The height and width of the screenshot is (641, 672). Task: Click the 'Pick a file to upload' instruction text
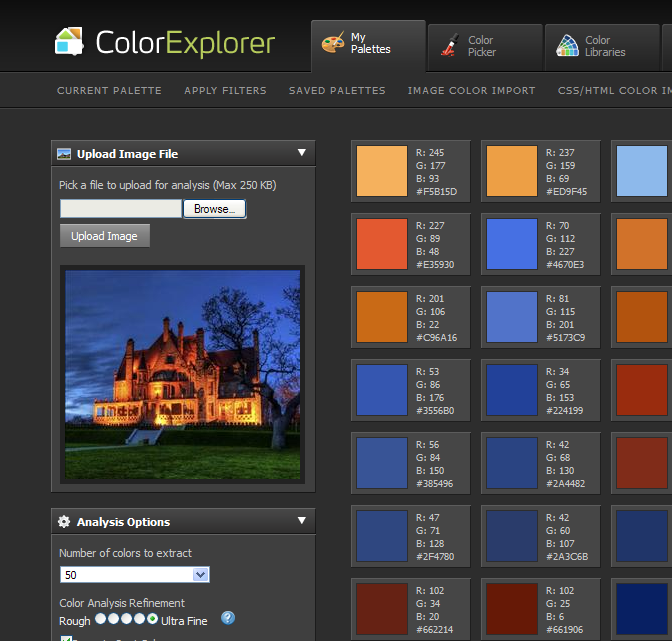coord(168,185)
